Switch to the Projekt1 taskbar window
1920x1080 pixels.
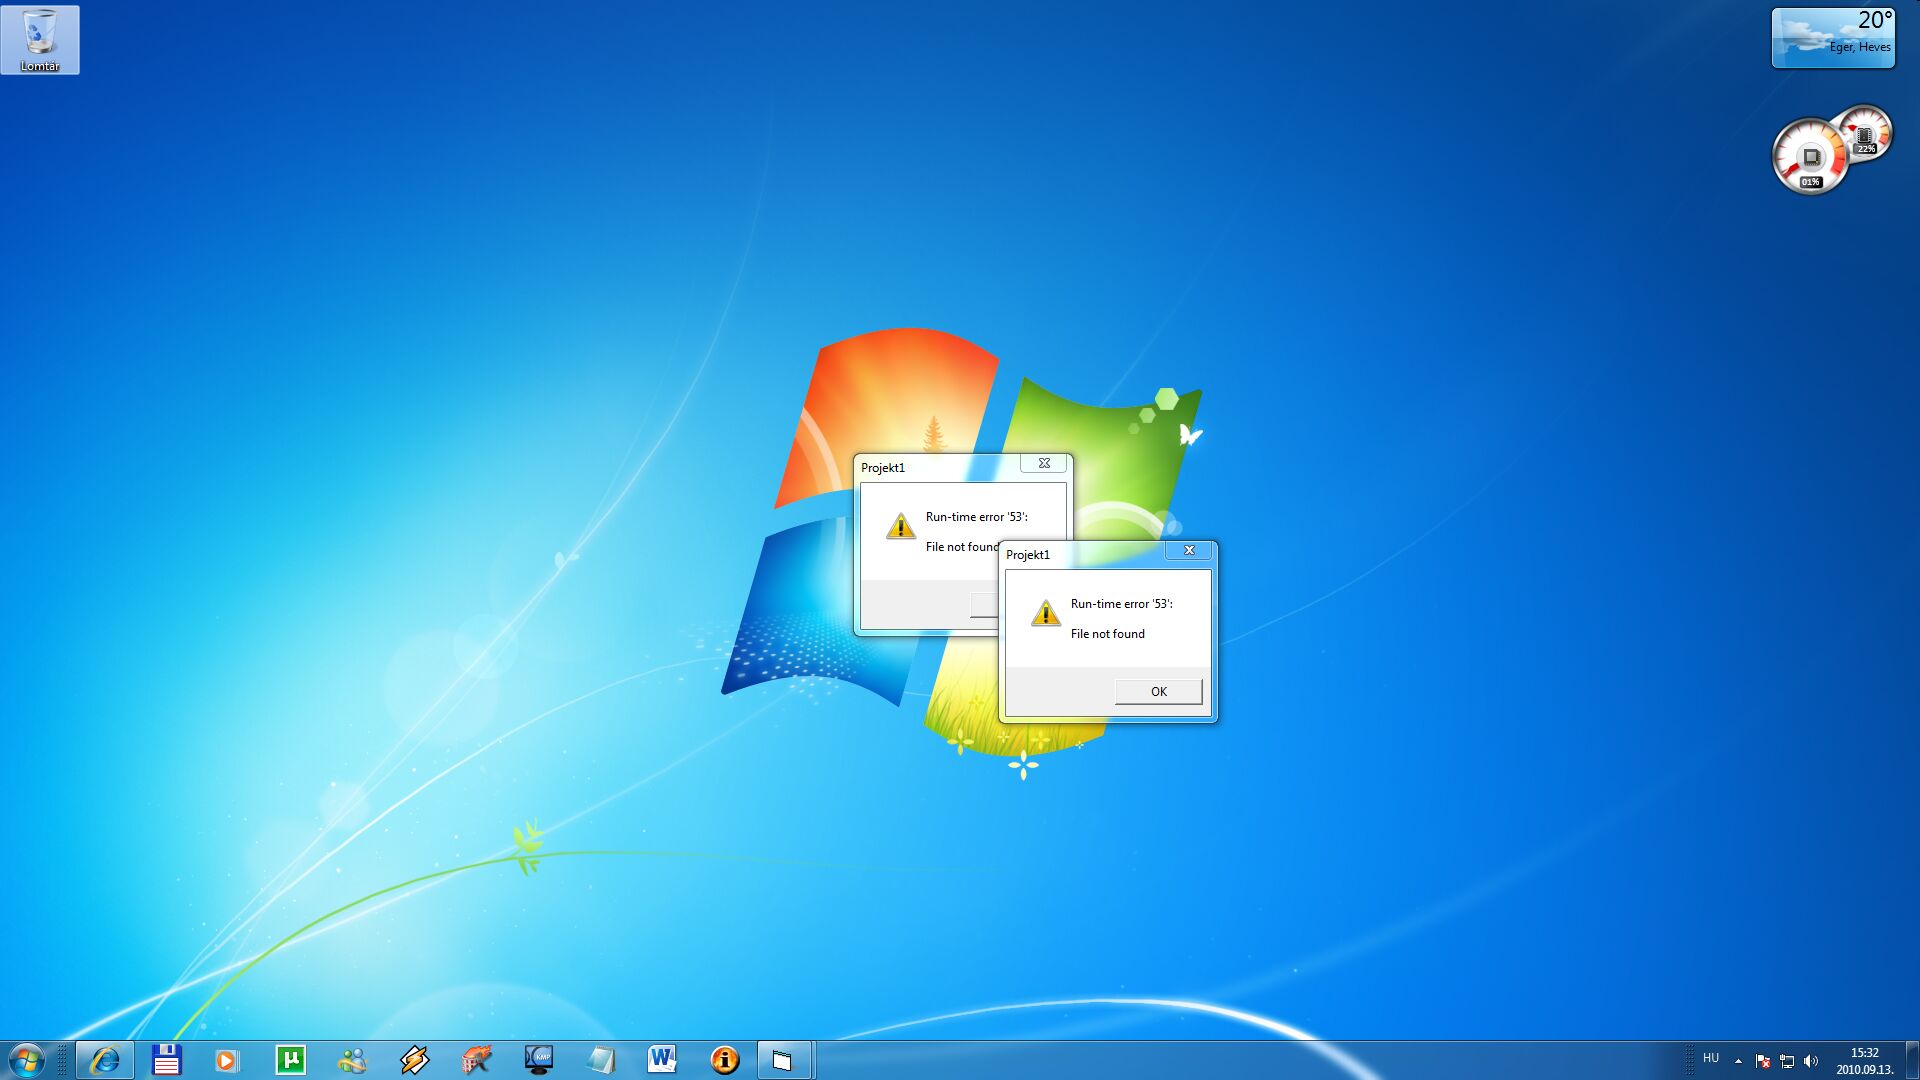click(784, 1060)
